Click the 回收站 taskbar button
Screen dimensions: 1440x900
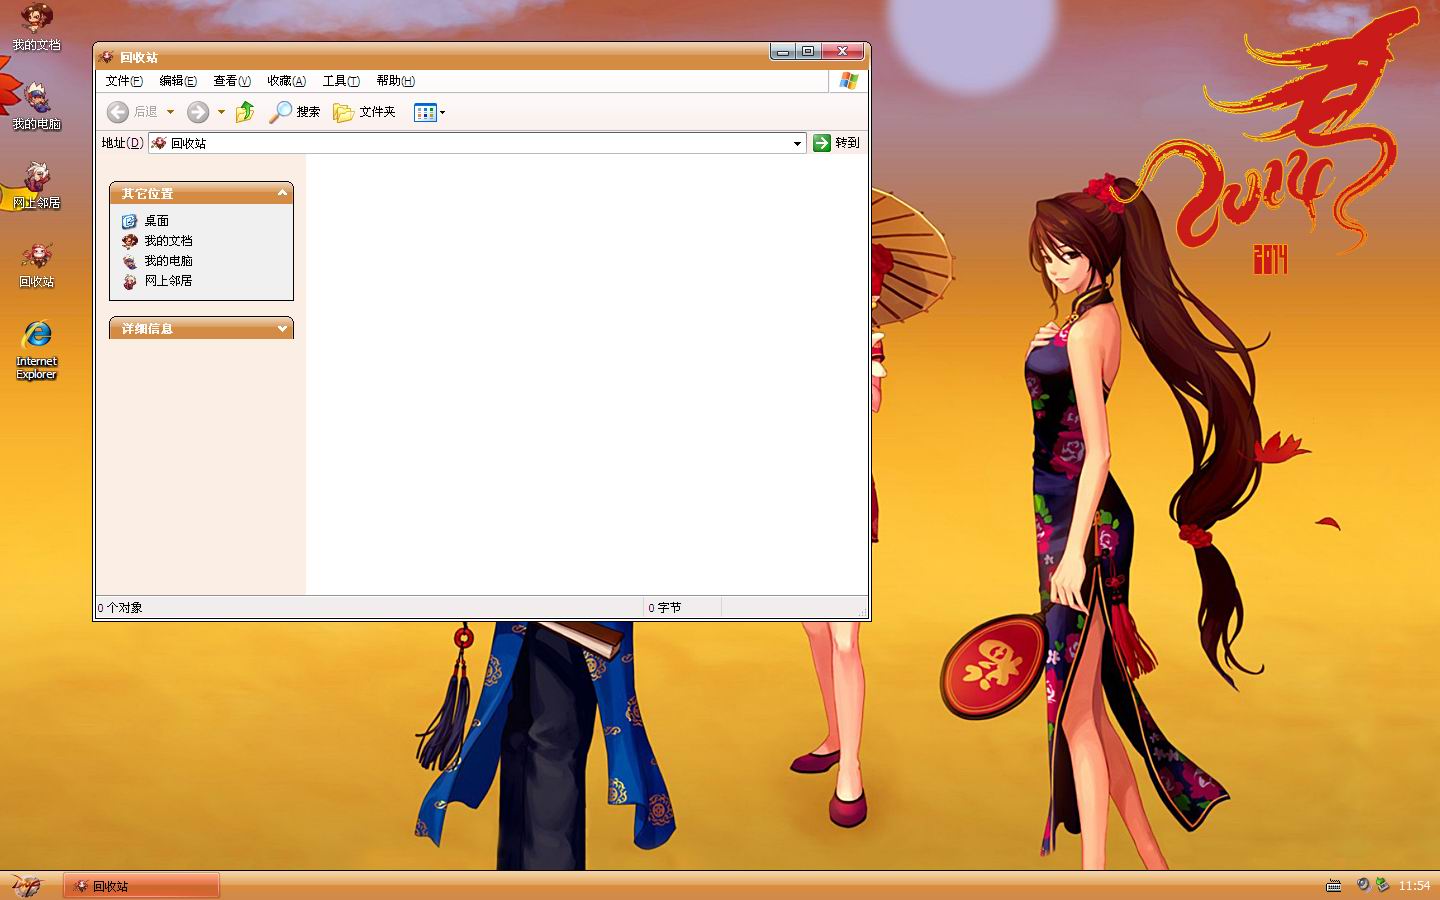click(142, 886)
